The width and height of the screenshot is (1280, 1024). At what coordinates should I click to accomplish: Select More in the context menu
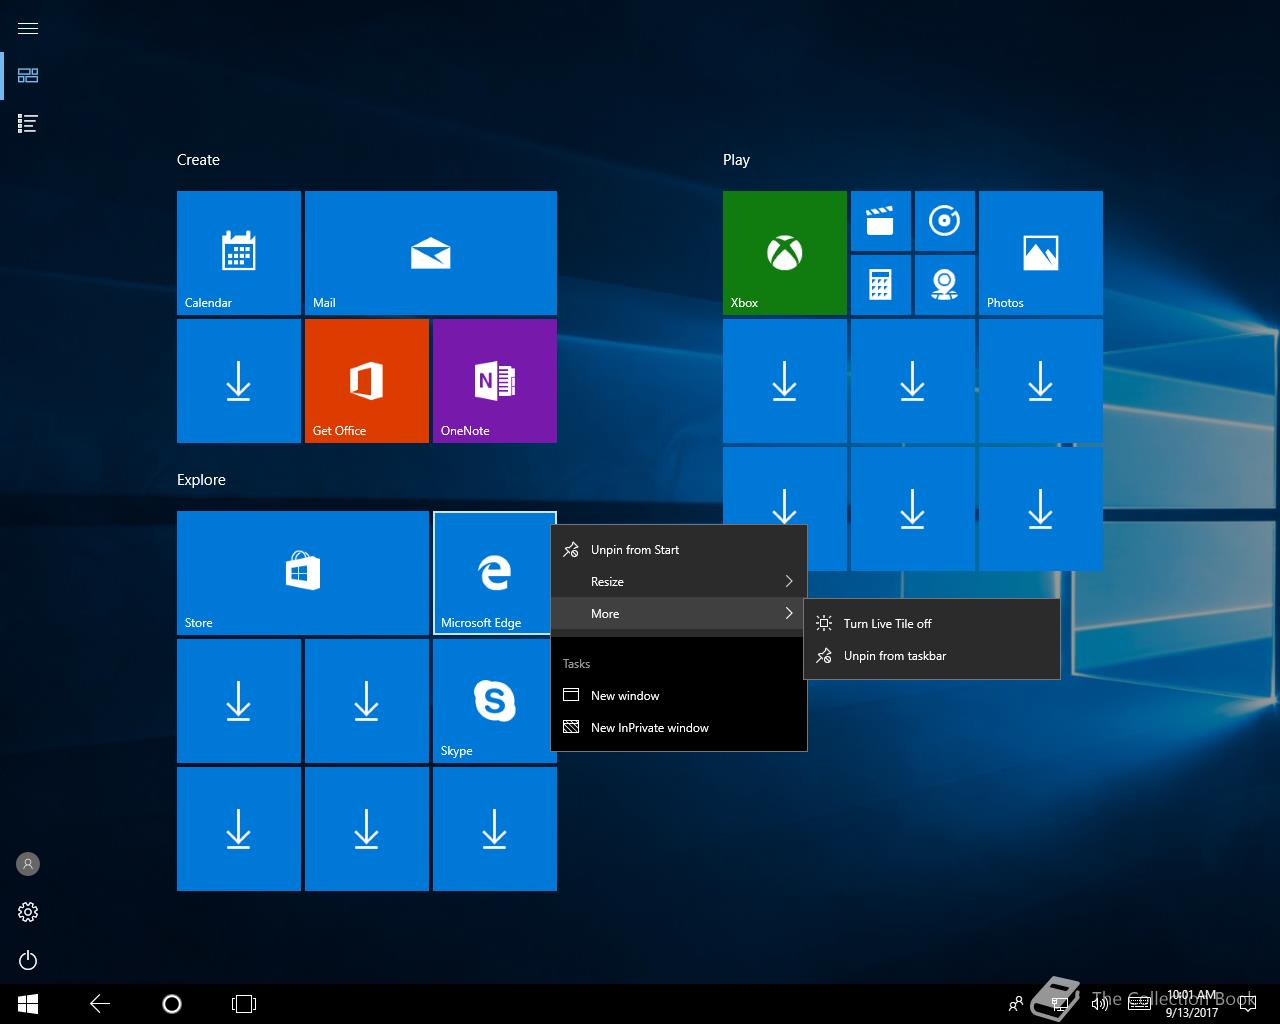679,613
